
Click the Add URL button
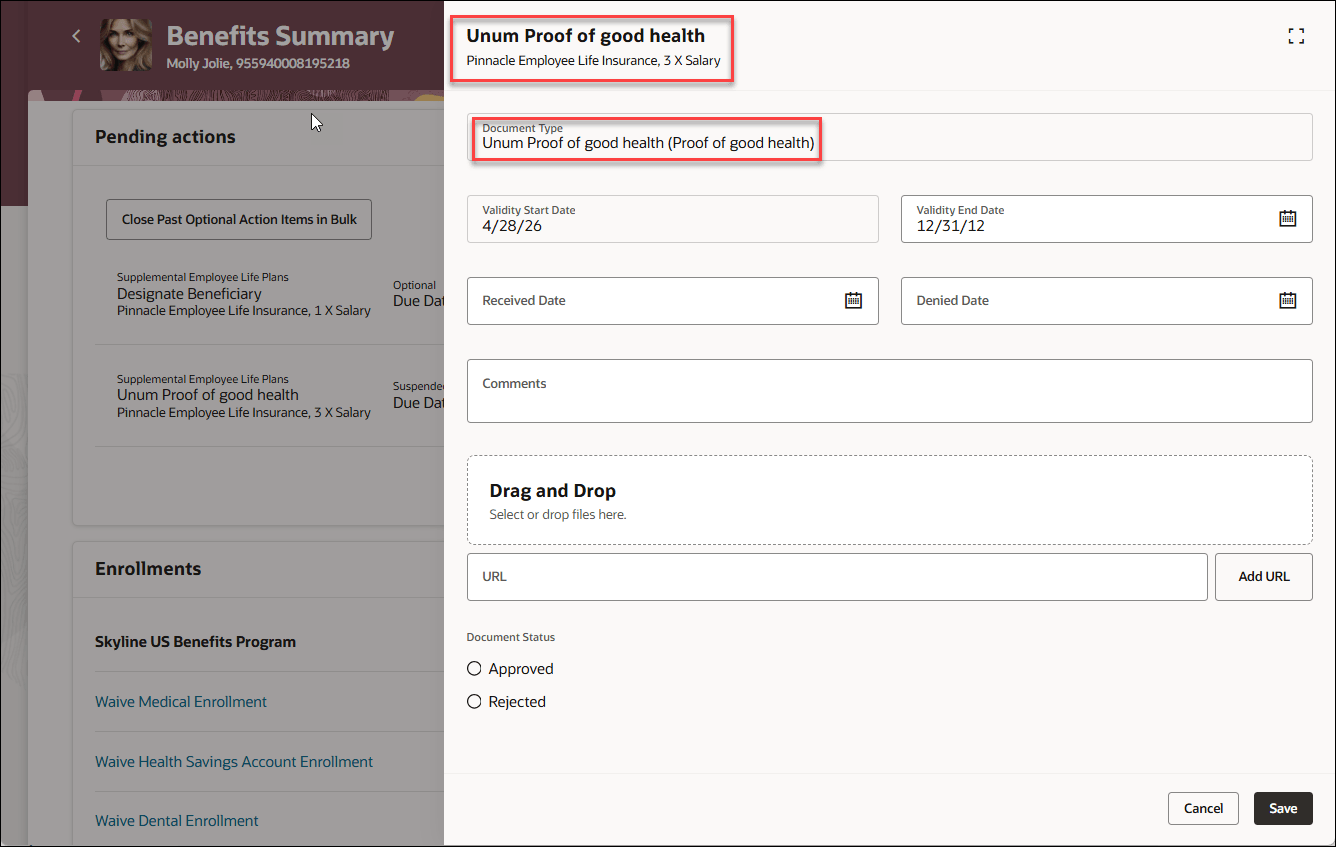tap(1263, 577)
